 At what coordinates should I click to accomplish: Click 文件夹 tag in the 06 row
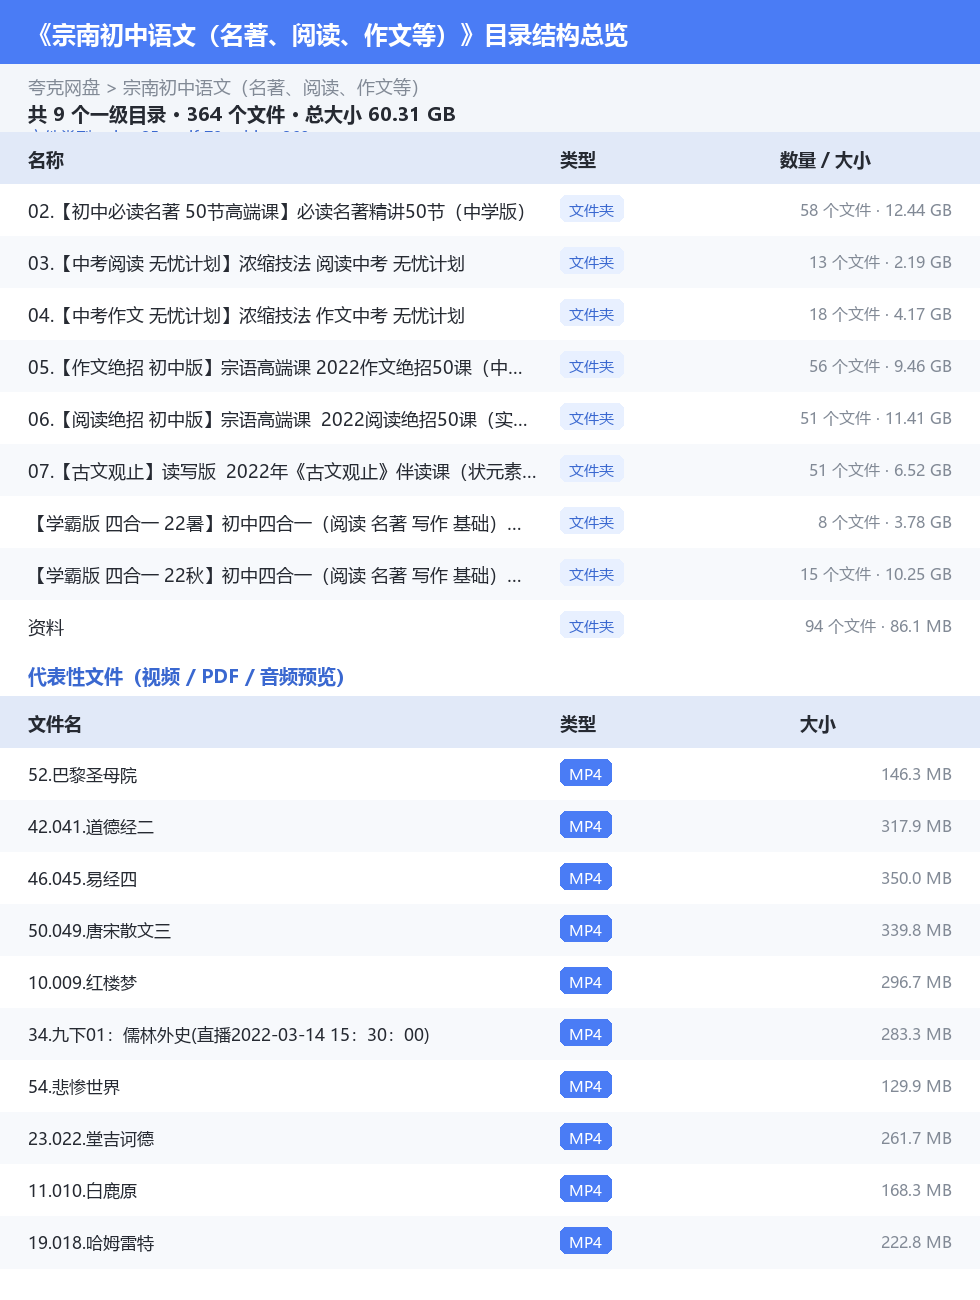[592, 418]
